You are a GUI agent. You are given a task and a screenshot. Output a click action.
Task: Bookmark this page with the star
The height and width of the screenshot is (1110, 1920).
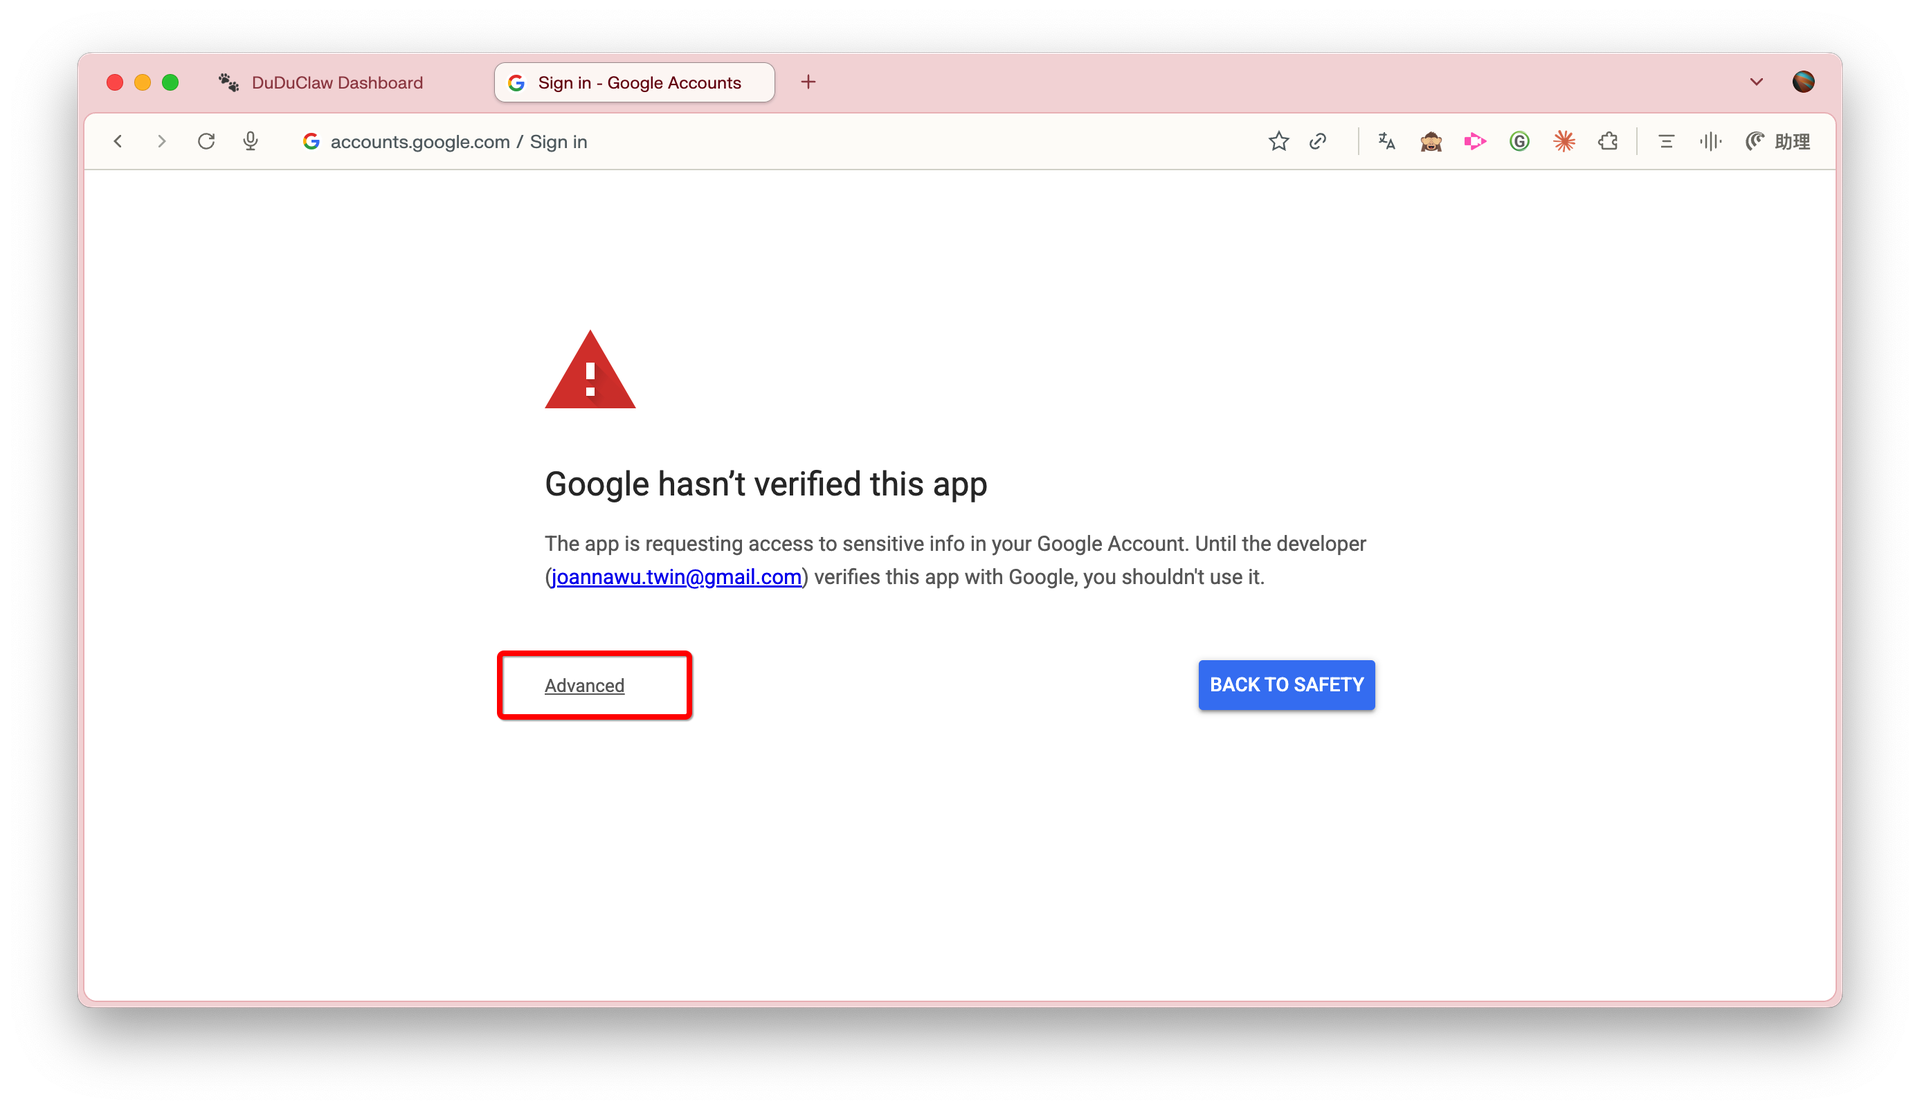(1278, 142)
